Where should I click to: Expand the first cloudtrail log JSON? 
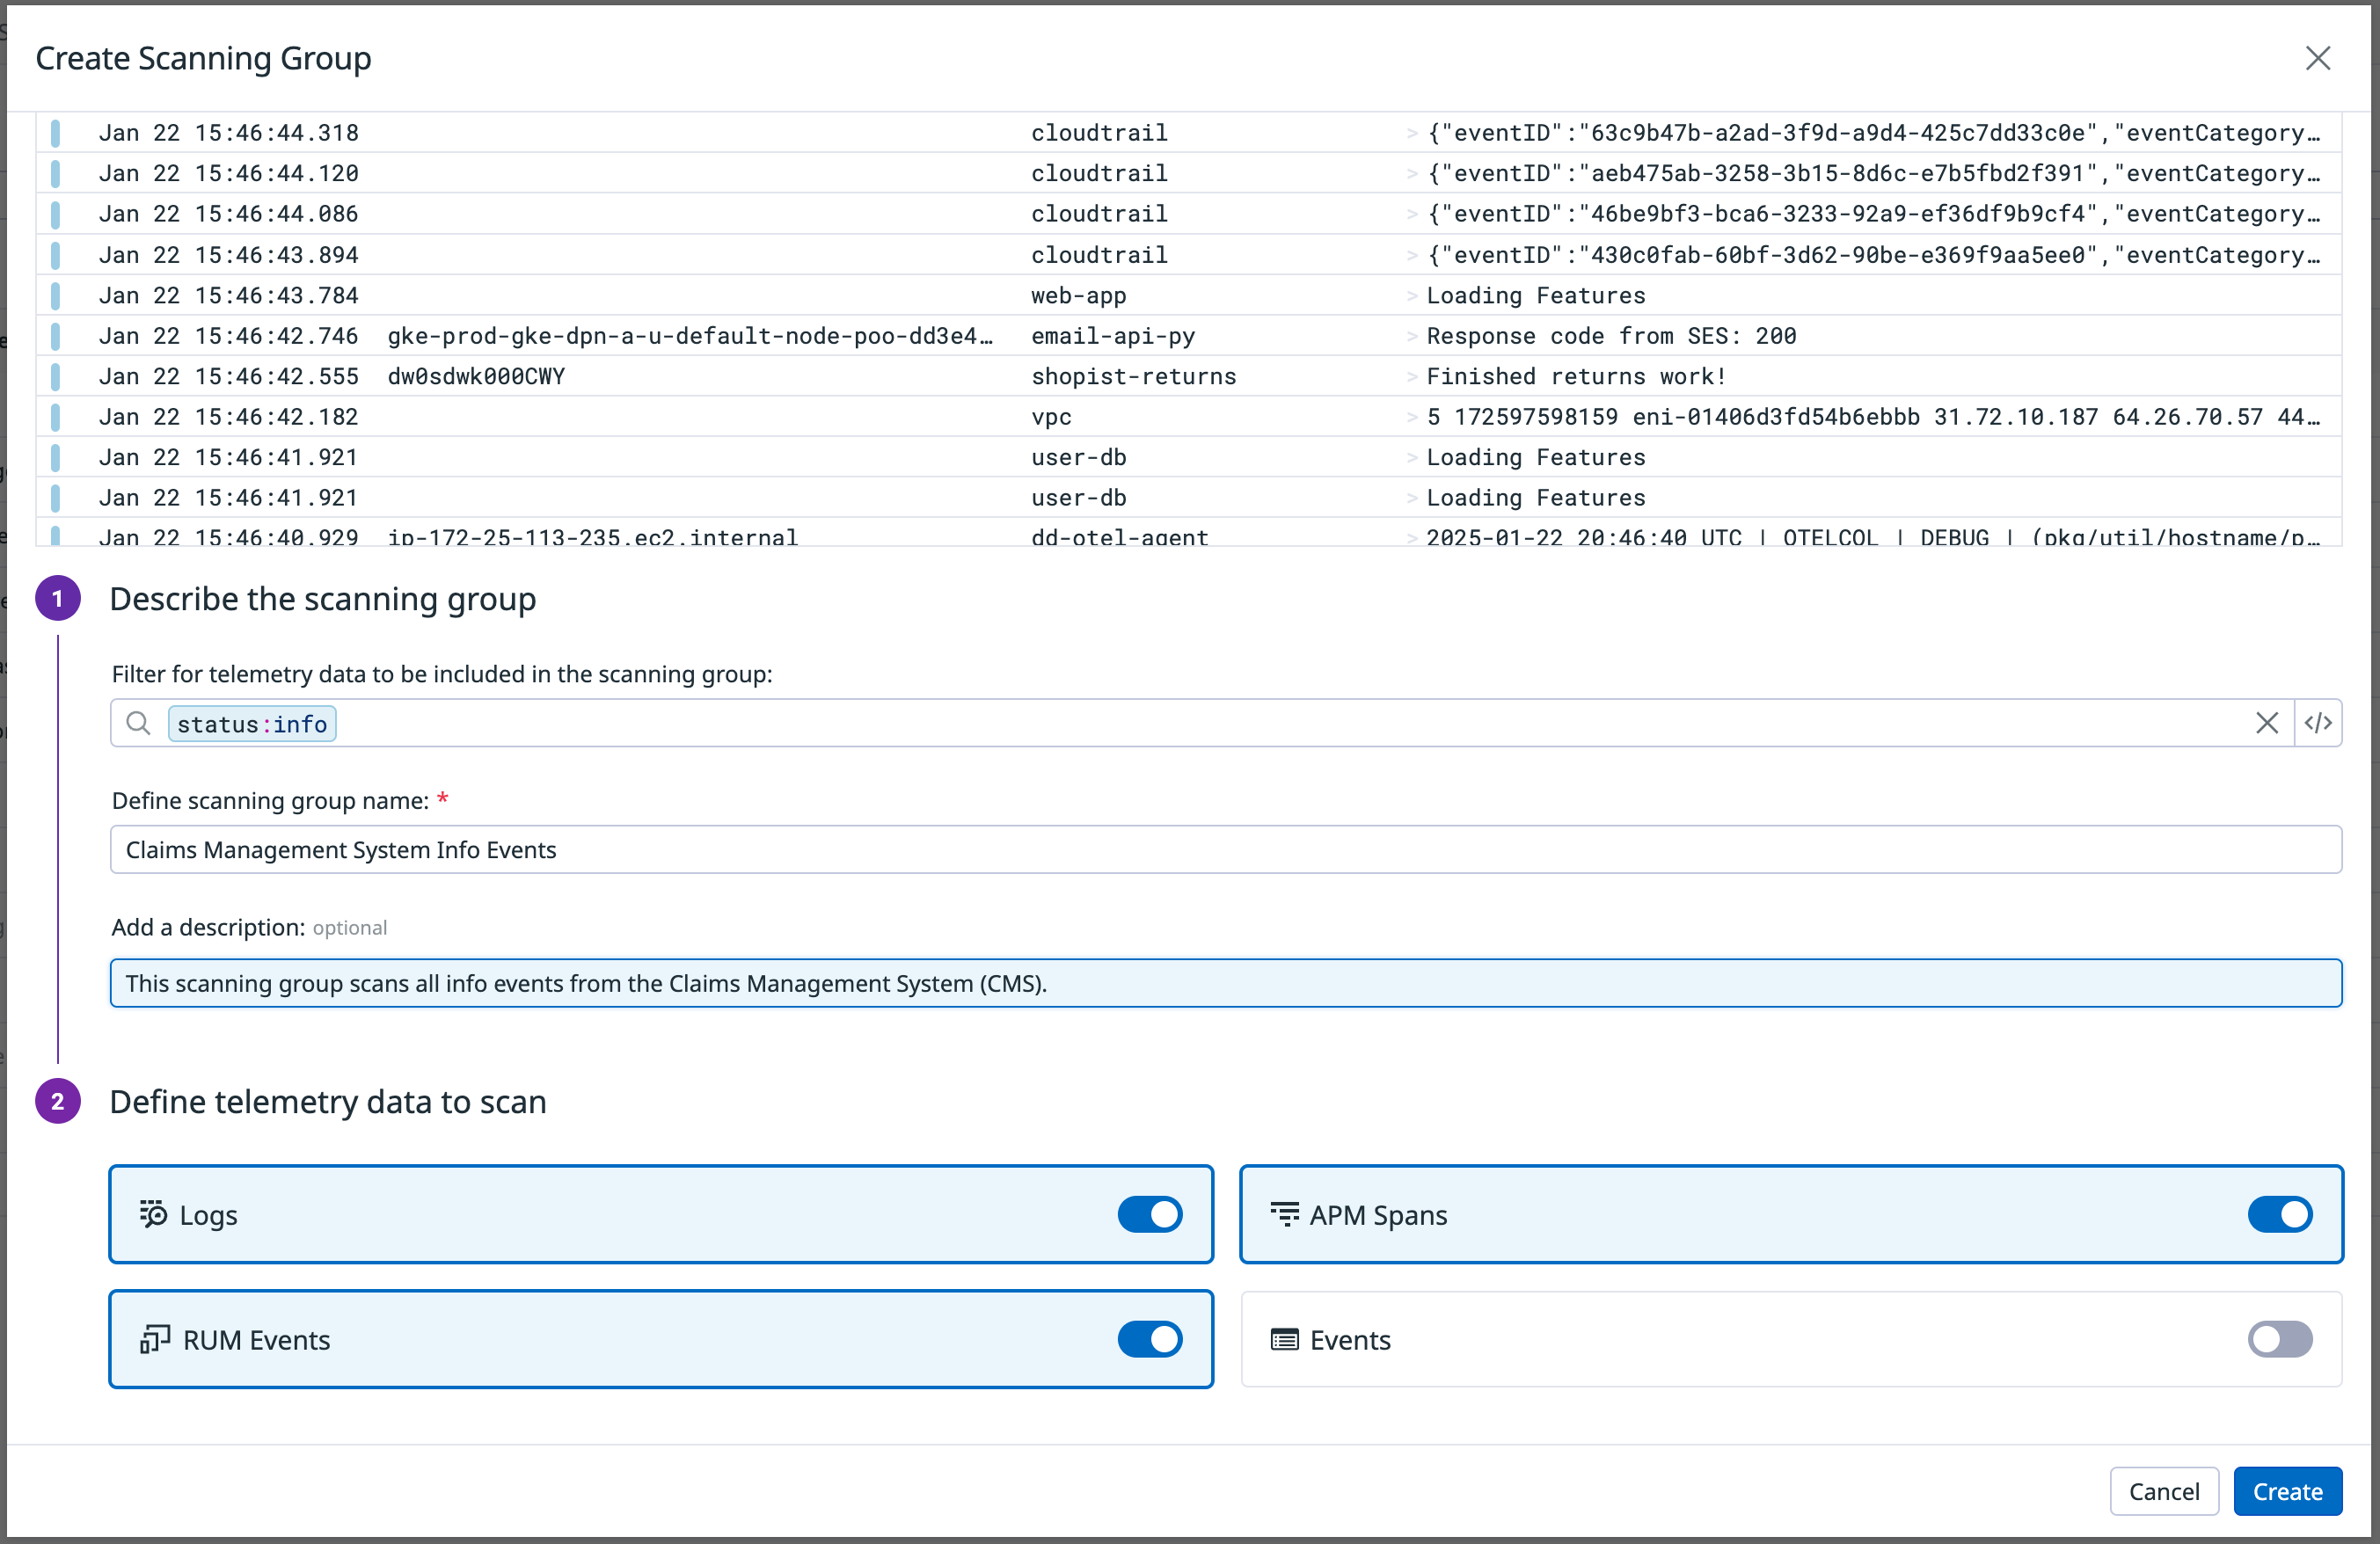pos(1411,131)
